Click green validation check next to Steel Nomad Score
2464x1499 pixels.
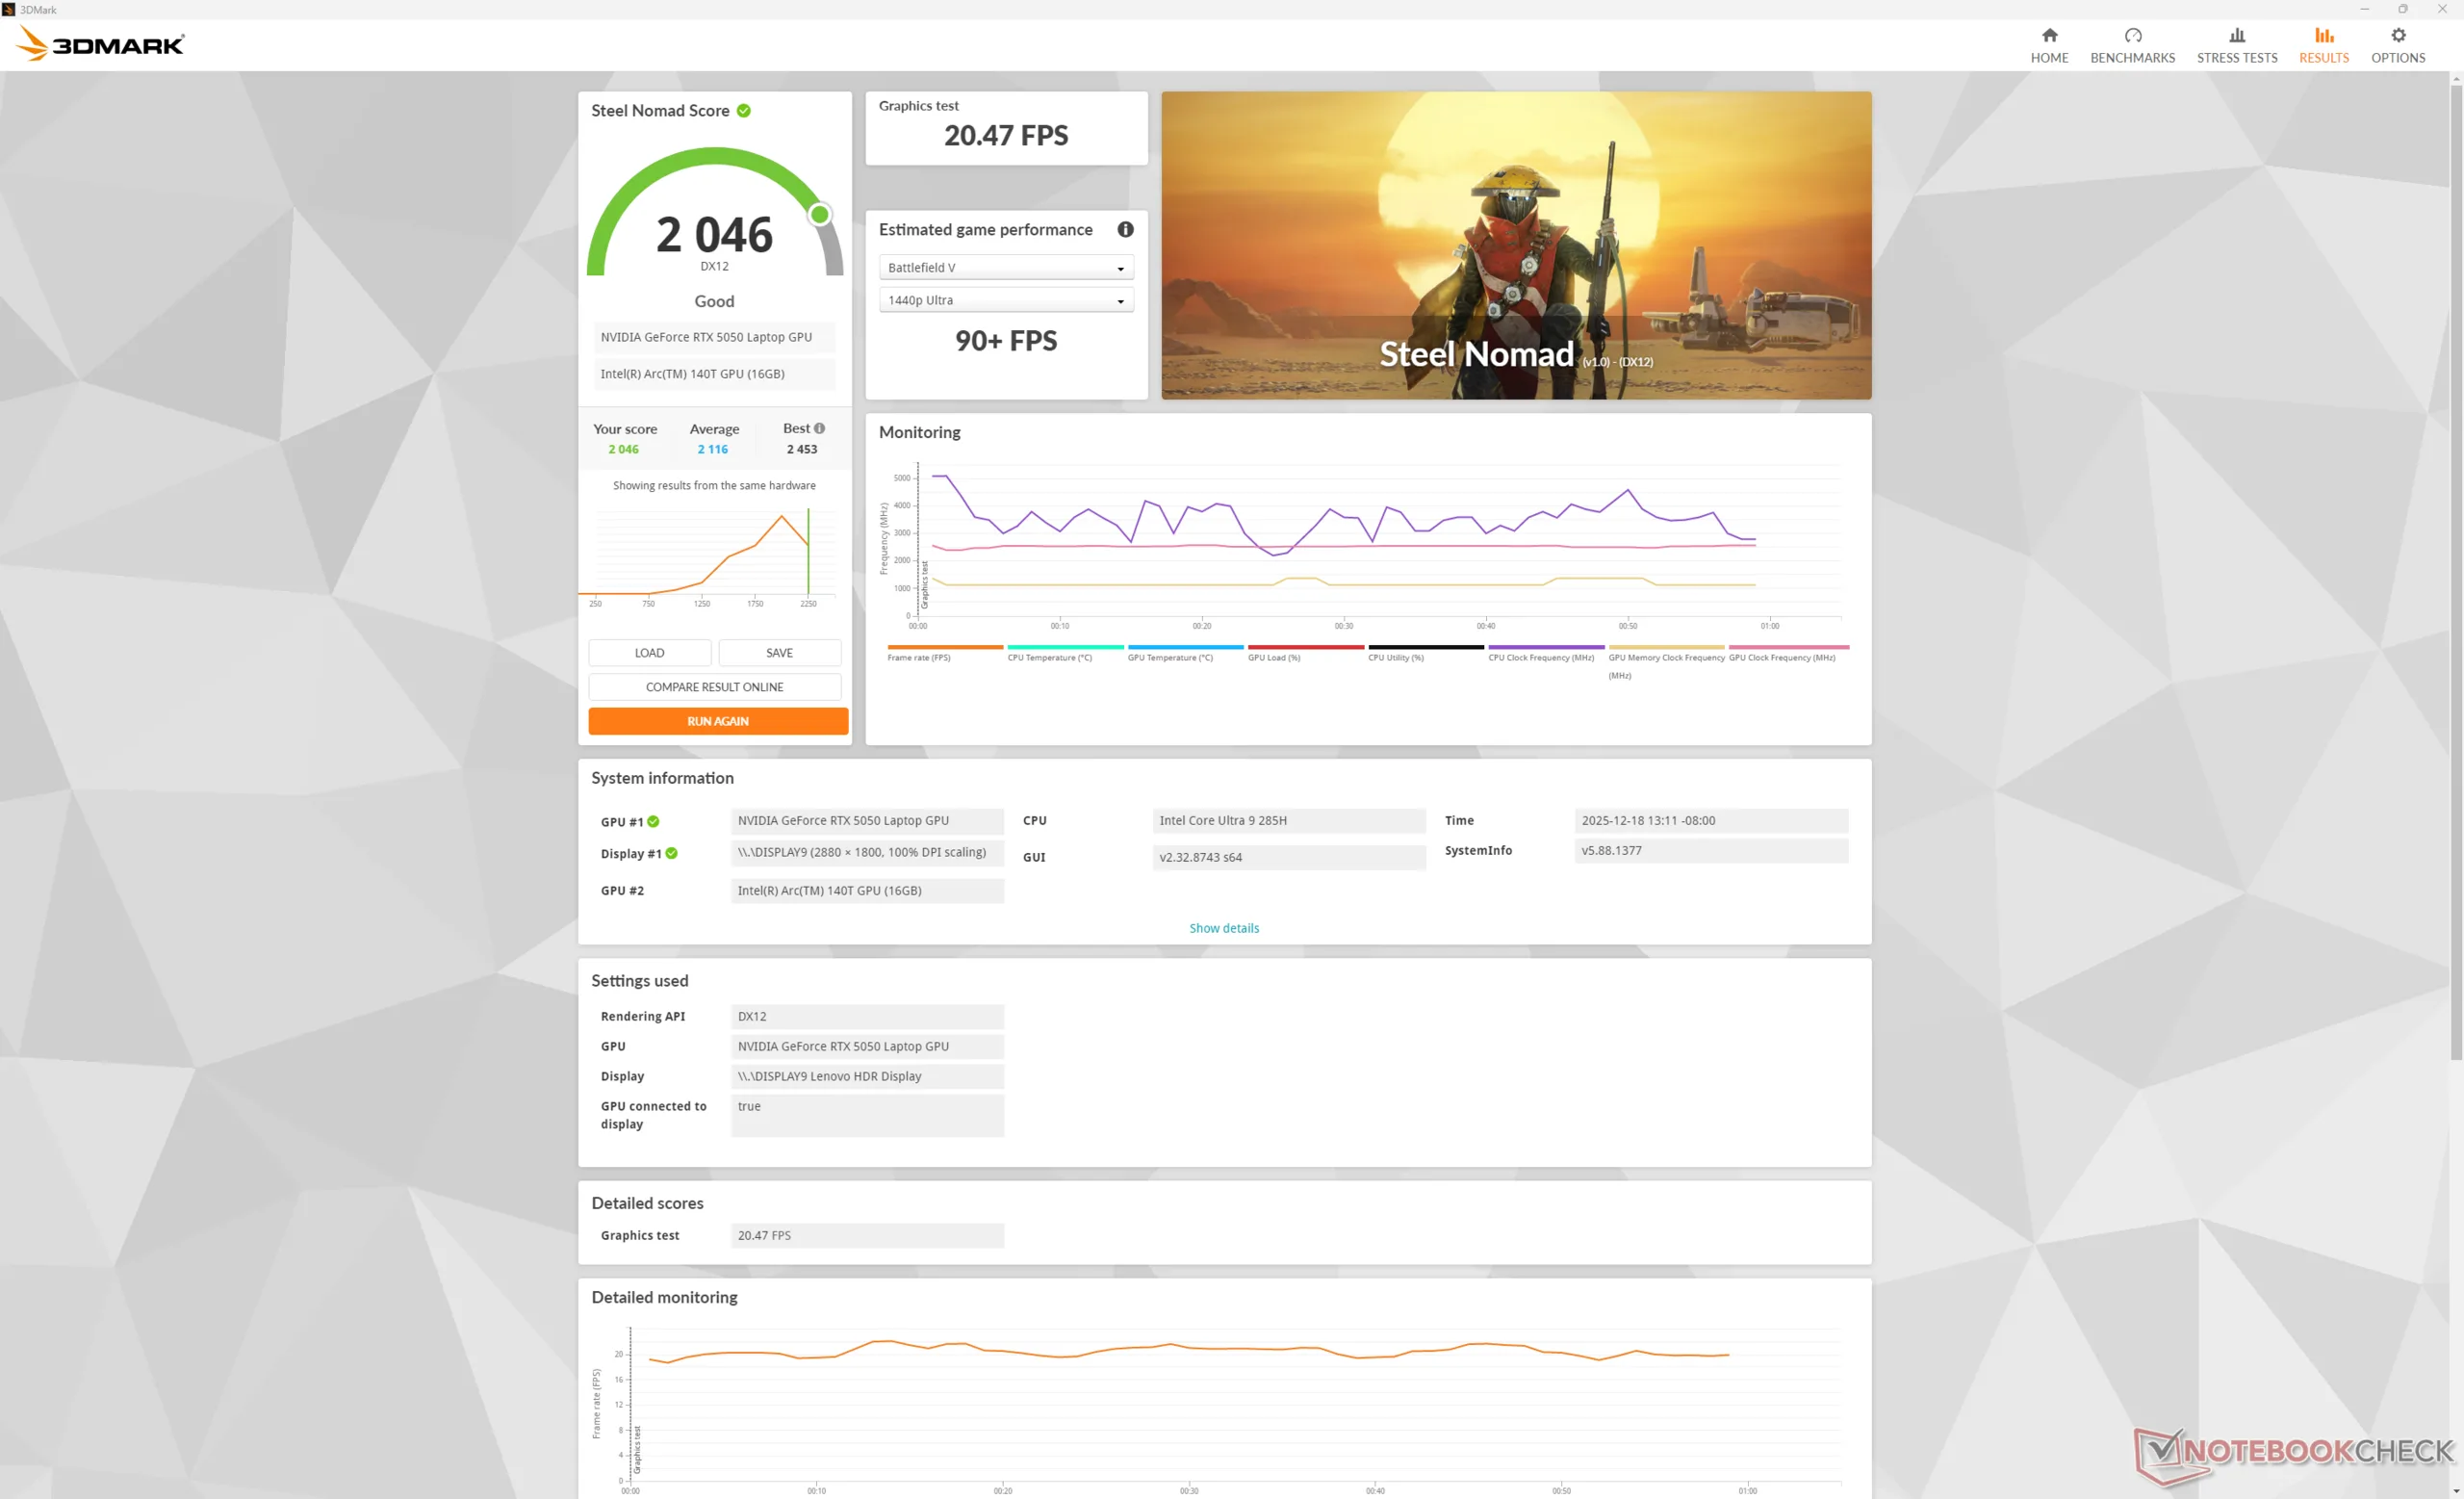[744, 111]
